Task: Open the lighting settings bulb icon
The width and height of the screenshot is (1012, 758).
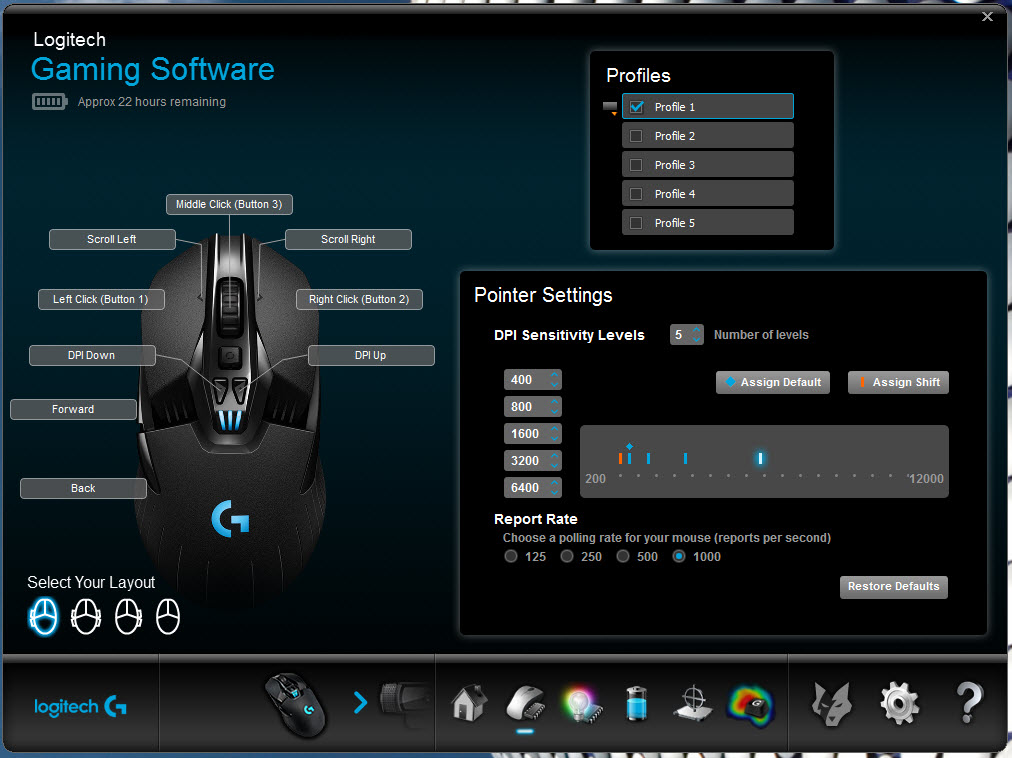Action: [582, 704]
